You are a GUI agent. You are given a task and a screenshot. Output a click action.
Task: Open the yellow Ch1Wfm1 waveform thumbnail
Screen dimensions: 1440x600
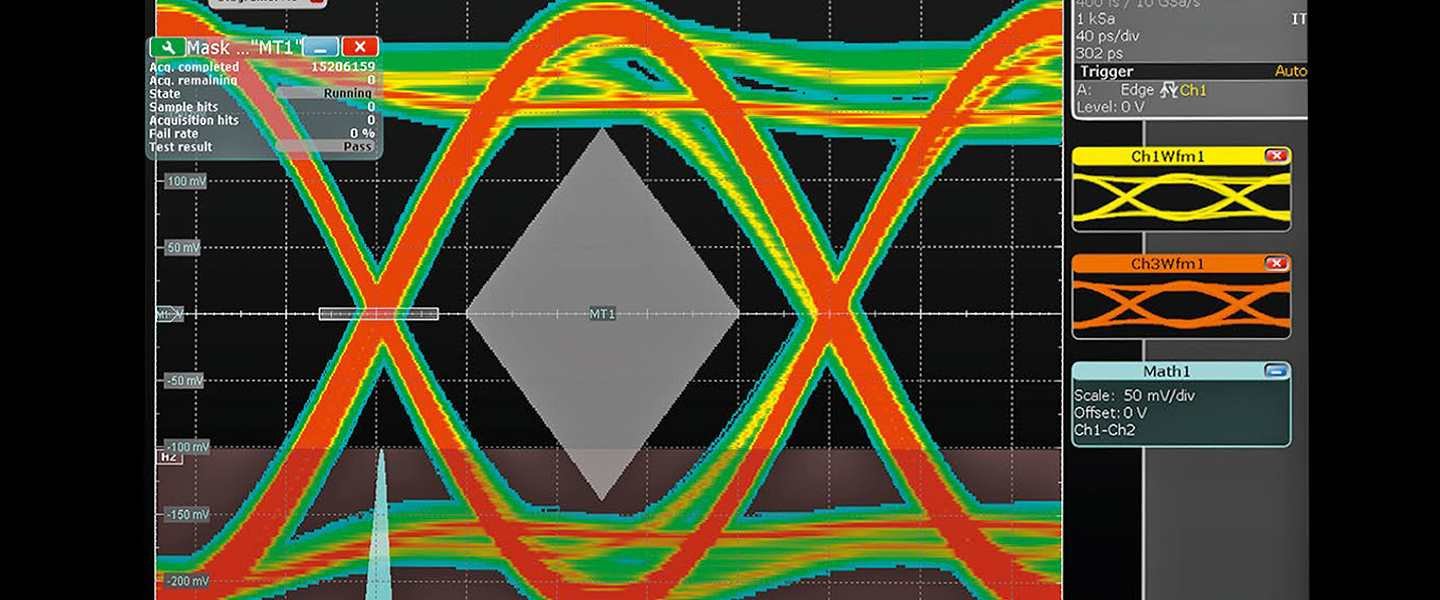[1181, 197]
